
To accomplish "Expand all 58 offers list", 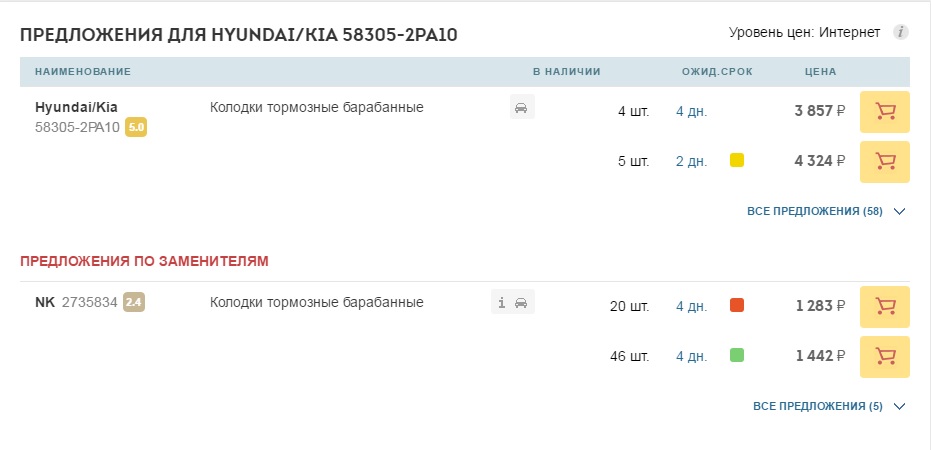I will pos(825,212).
